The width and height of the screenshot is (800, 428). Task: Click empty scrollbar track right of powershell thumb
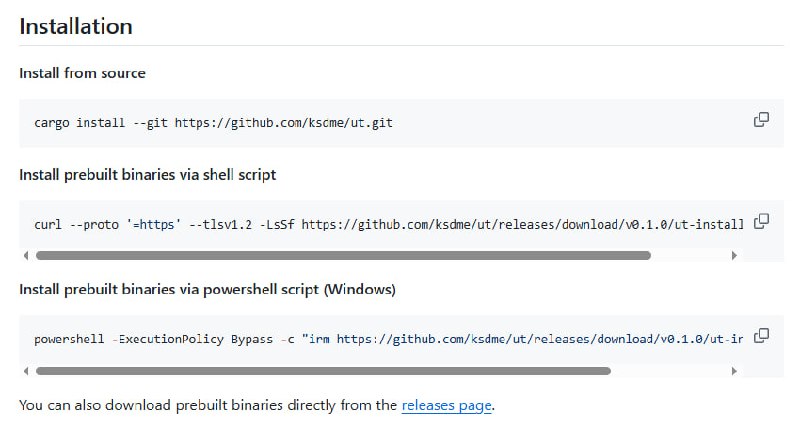[x=670, y=371]
